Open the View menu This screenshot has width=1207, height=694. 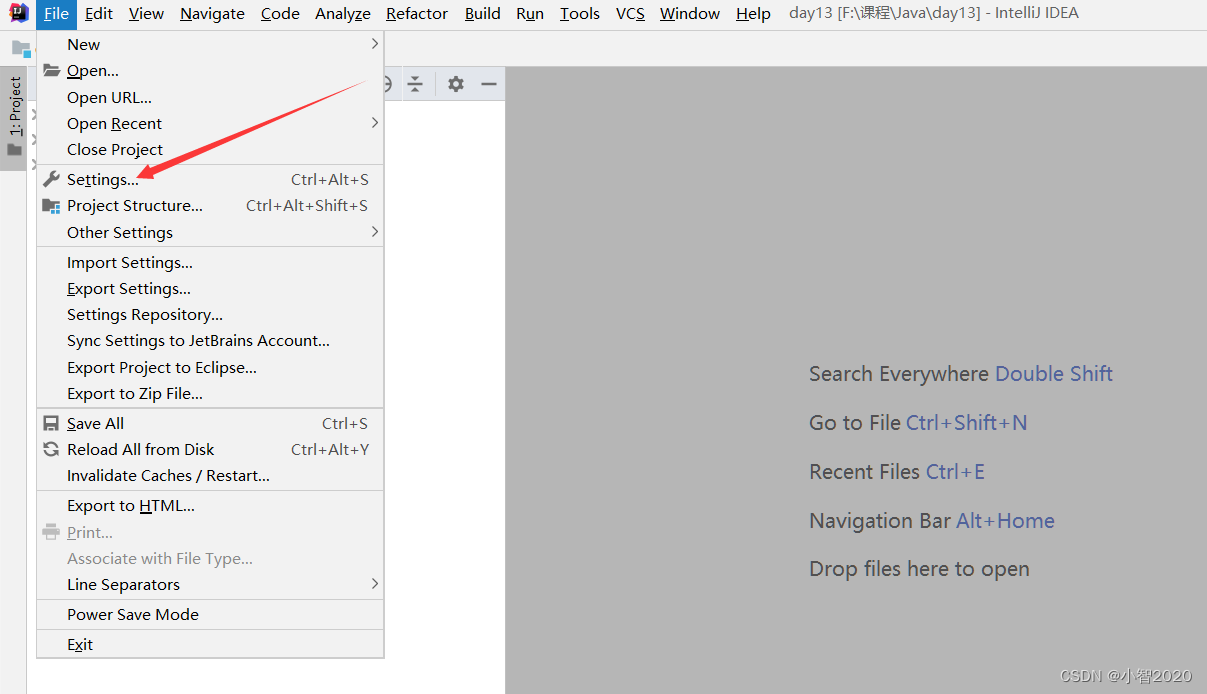[x=146, y=14]
